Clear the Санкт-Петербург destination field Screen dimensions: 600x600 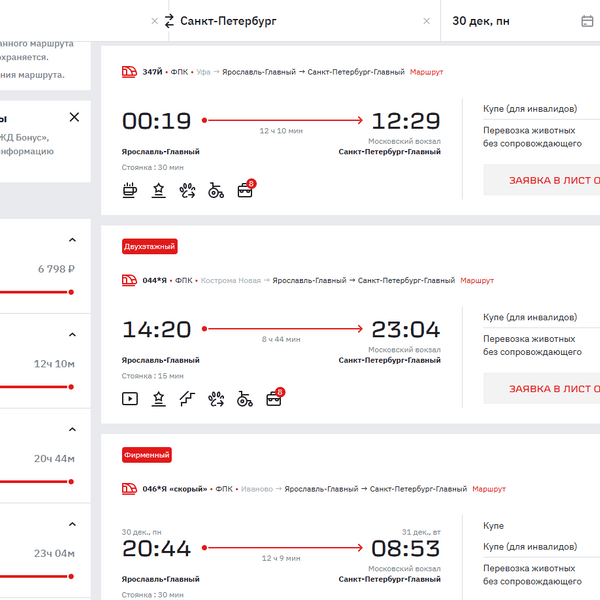point(426,21)
